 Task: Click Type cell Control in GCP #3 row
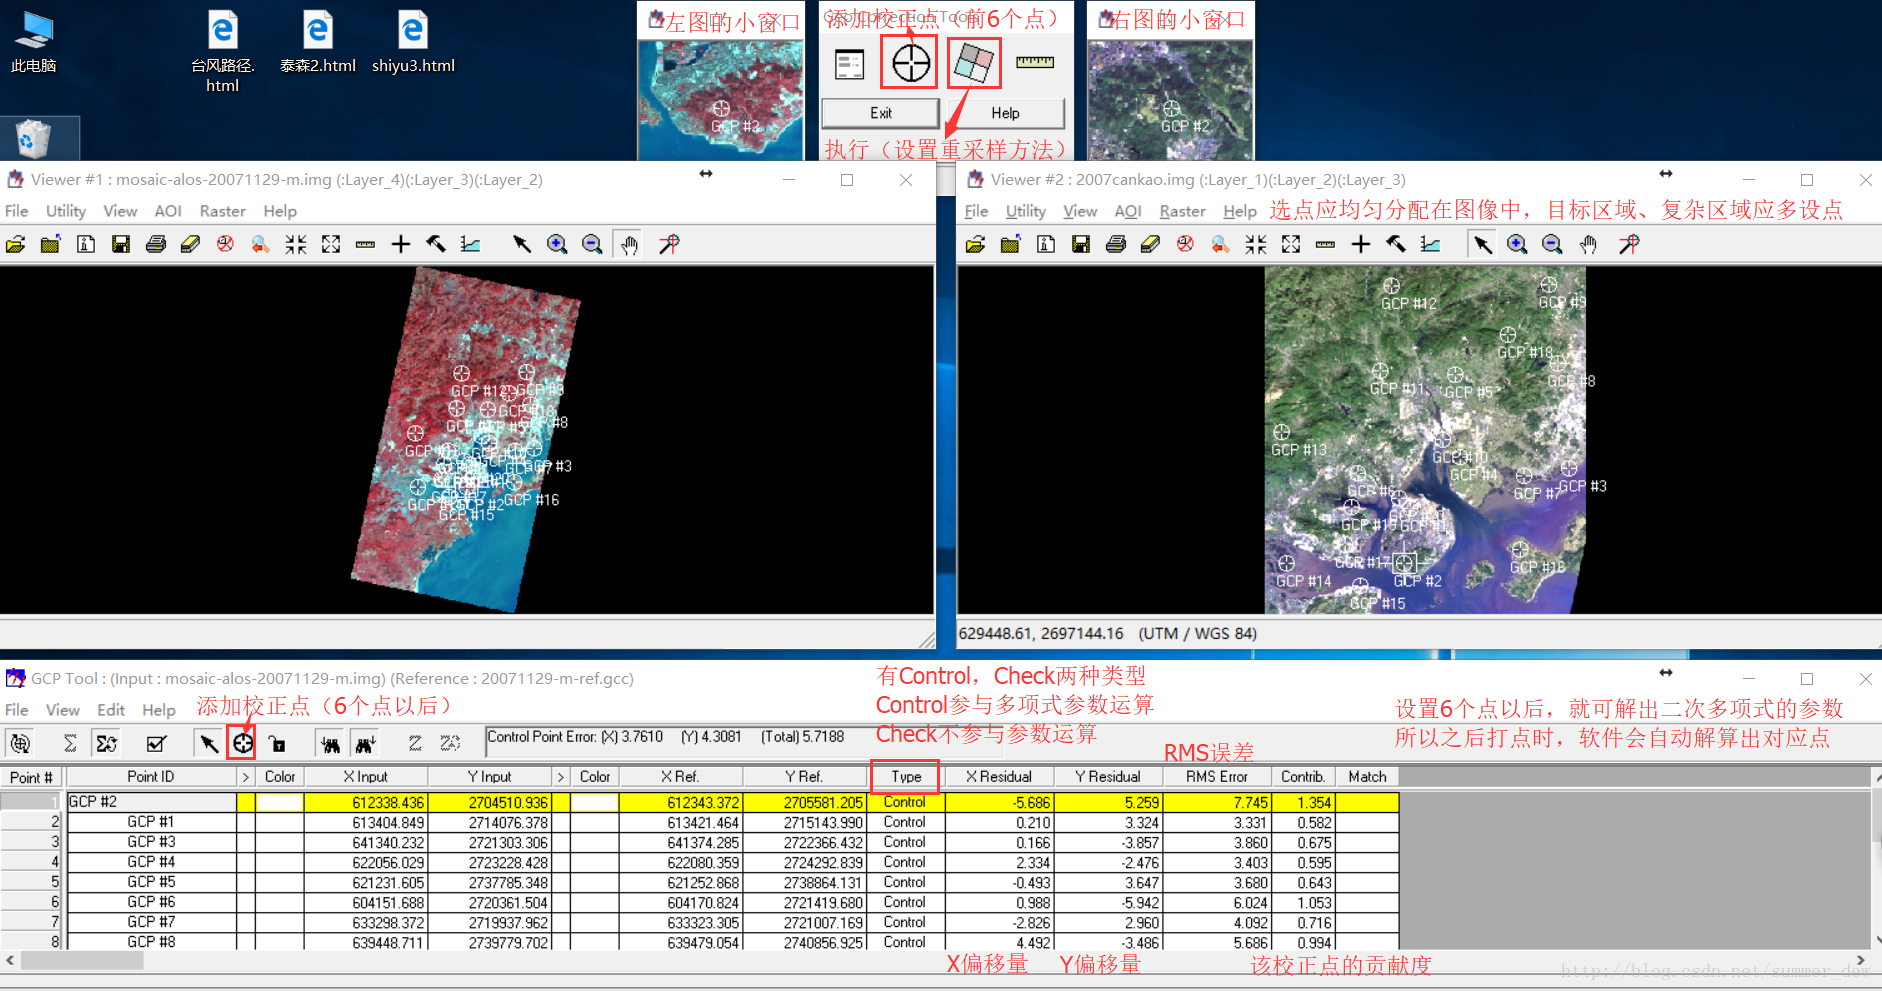click(905, 842)
